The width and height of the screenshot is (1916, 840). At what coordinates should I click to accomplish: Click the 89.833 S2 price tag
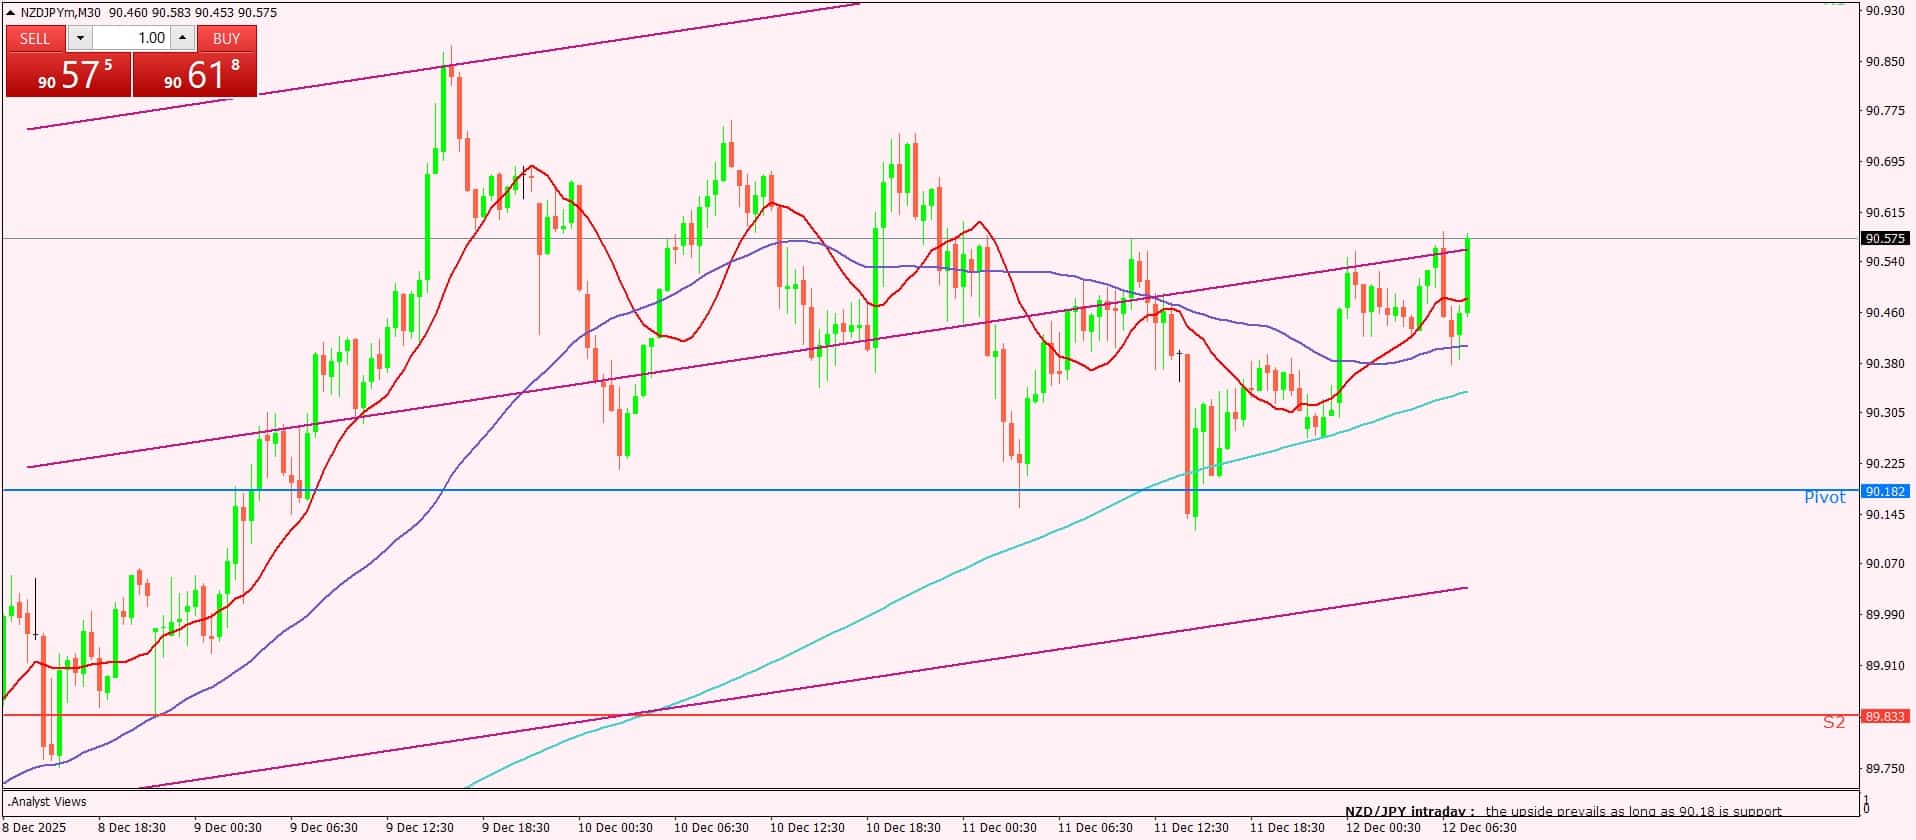point(1884,716)
